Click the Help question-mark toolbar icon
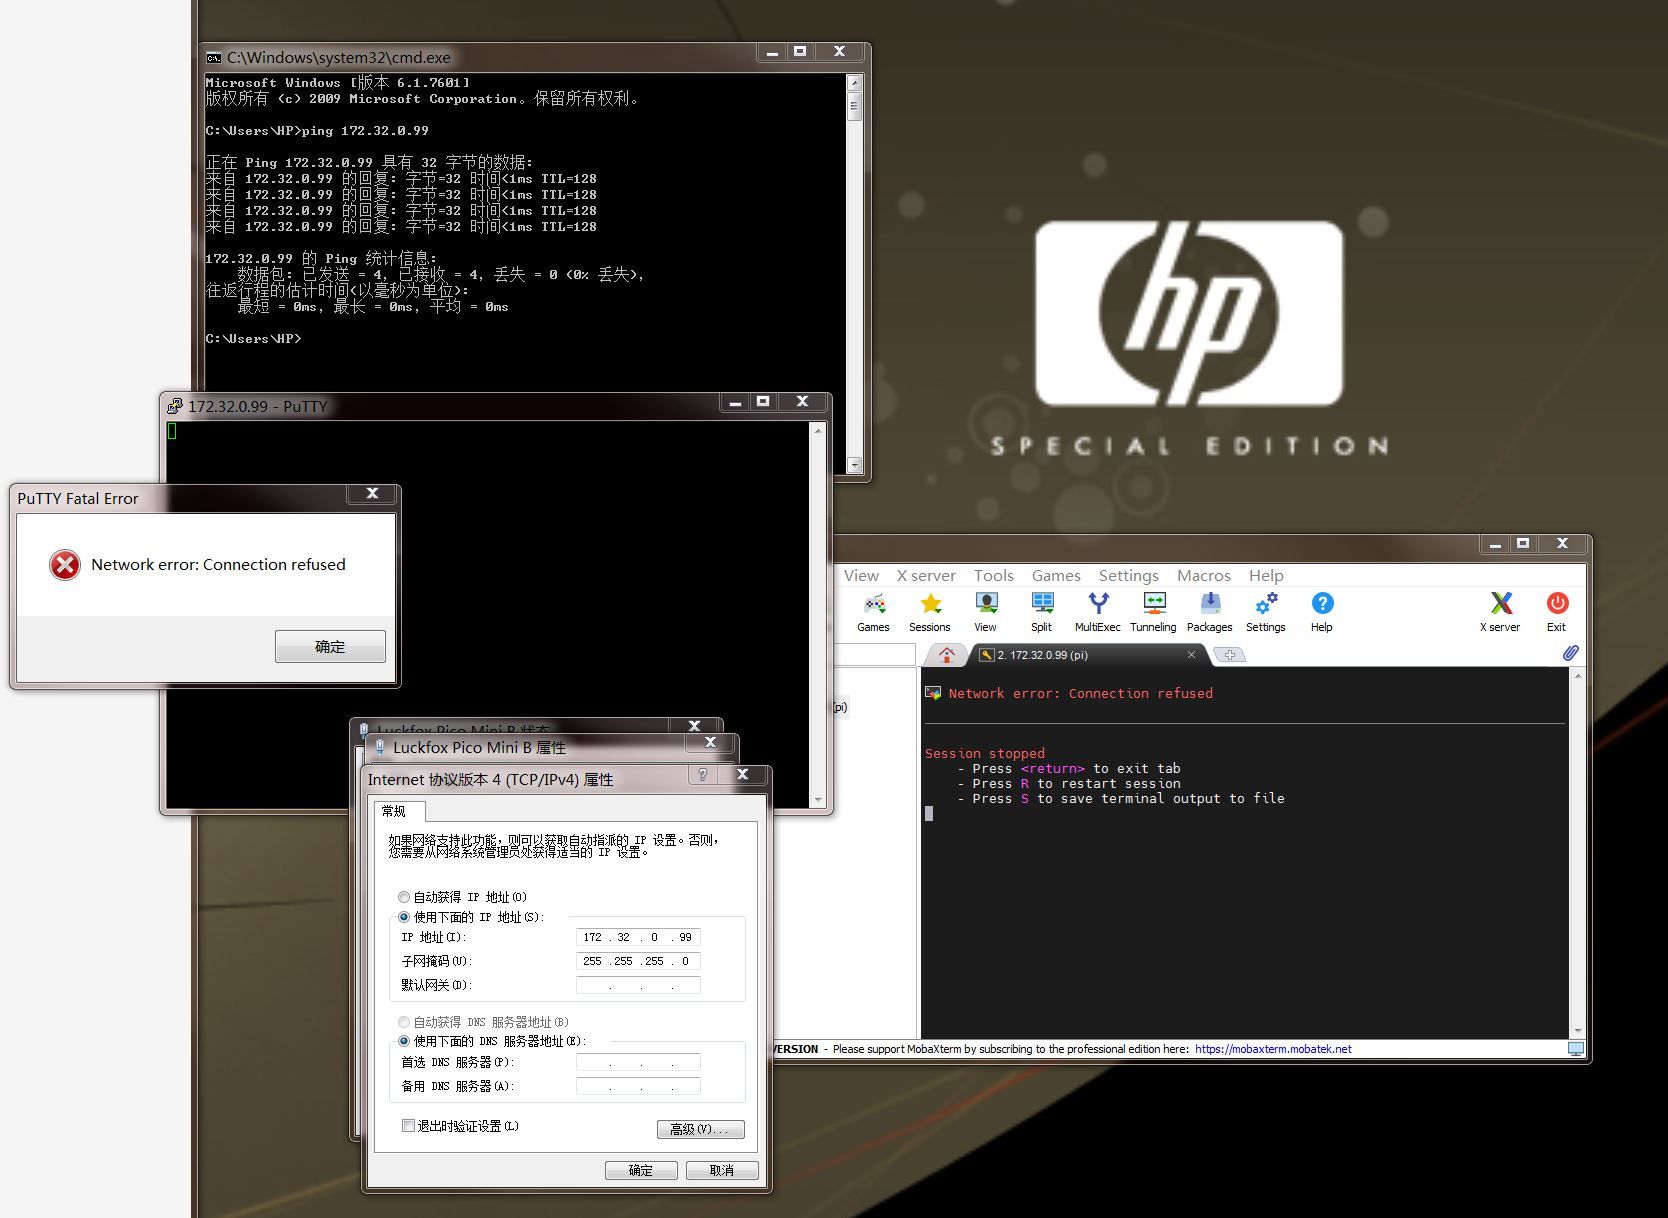Screen dimensions: 1668x1218 coord(1322,612)
